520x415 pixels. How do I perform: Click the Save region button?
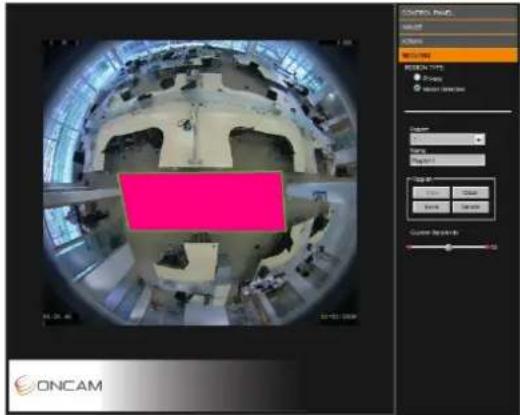click(431, 207)
